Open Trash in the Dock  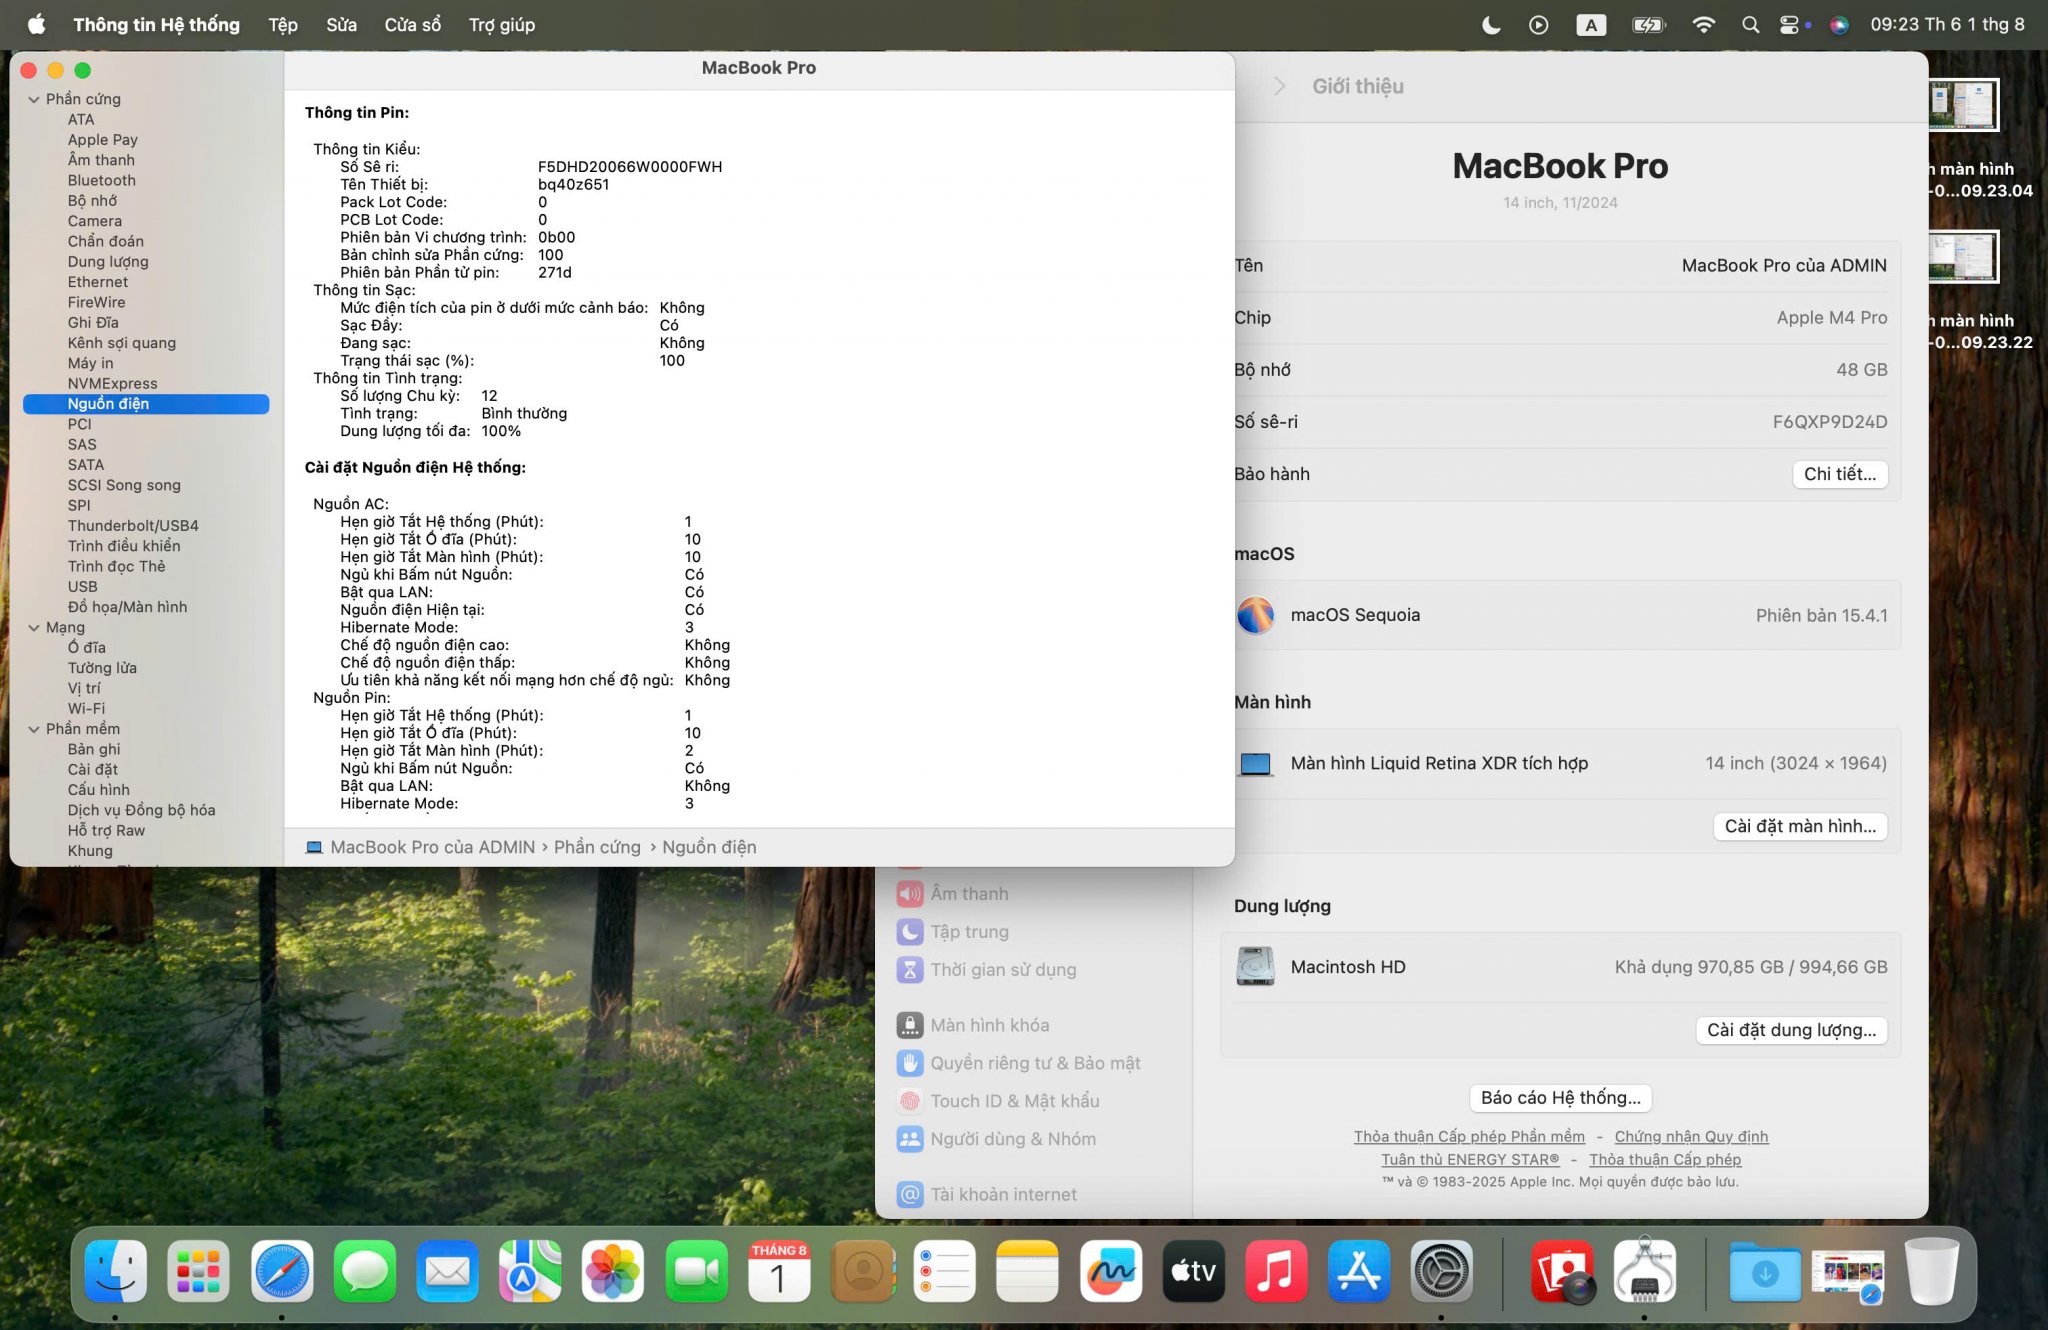tap(1931, 1271)
